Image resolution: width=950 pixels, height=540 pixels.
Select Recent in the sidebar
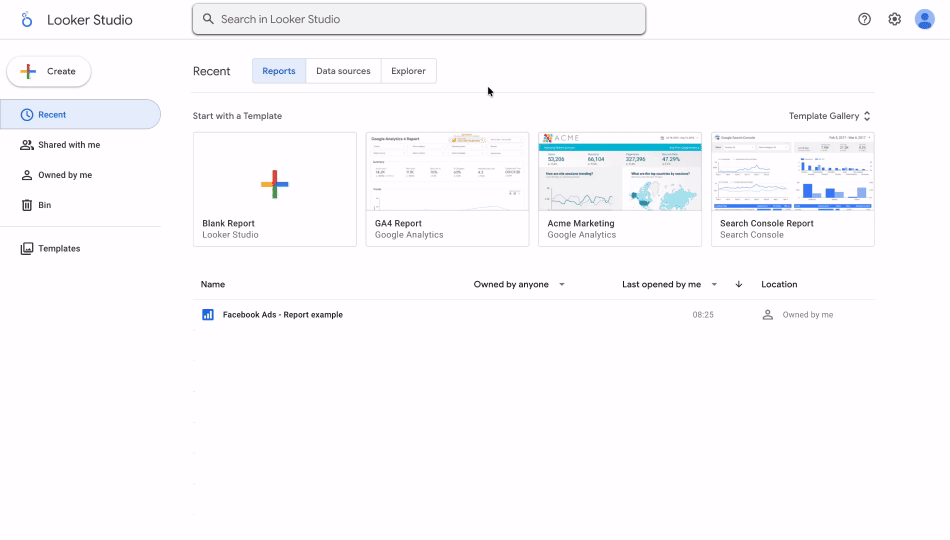[x=80, y=115]
